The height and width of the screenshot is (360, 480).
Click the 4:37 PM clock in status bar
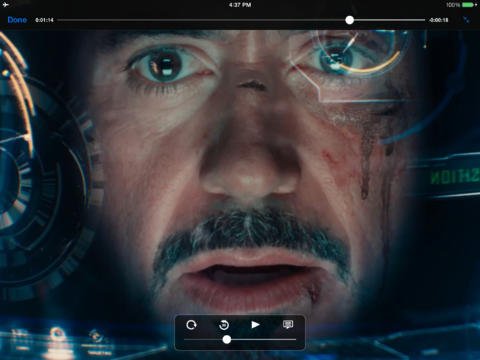[x=240, y=5]
